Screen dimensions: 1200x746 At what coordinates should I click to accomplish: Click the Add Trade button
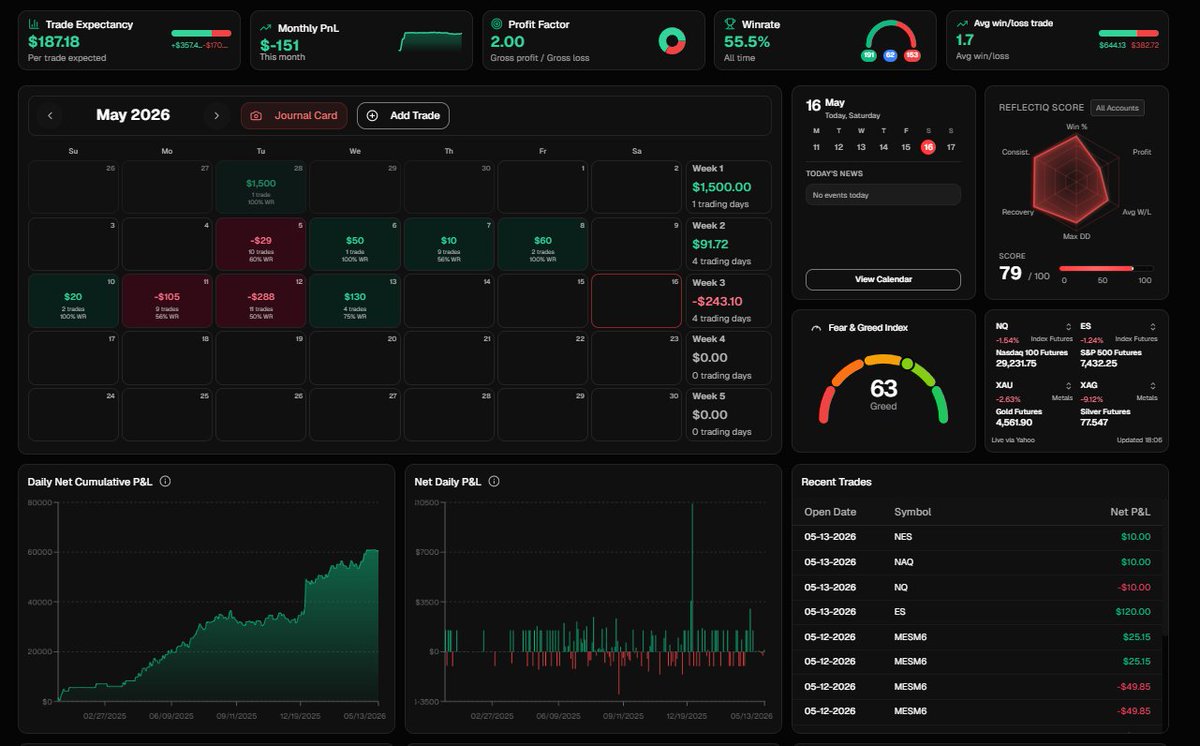tap(403, 116)
